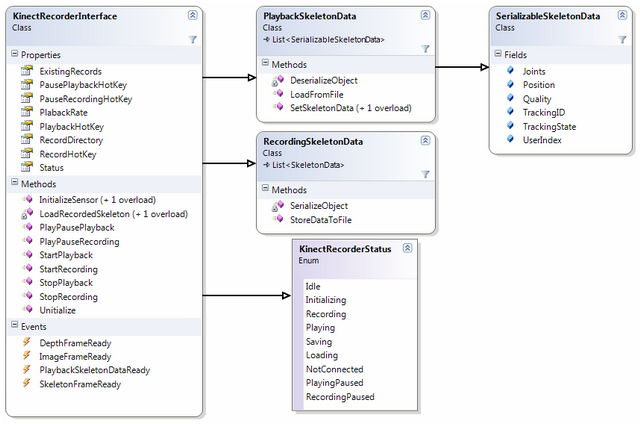This screenshot has height=424, width=640.
Task: Click the event icon next to PlaybackSkeletonDataReady
Action: click(x=27, y=369)
